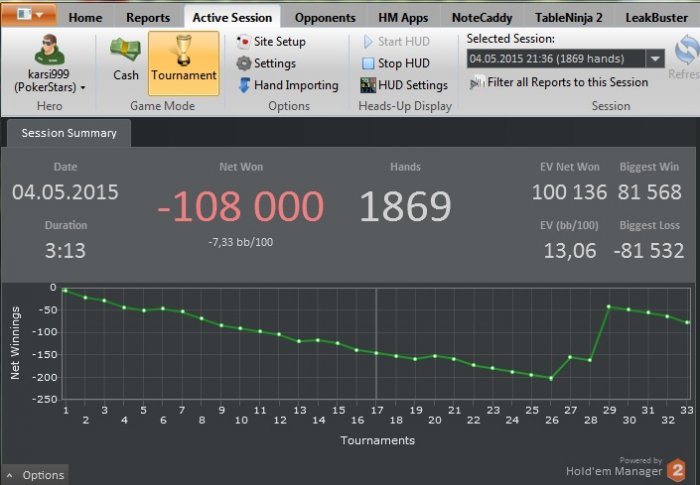The image size is (700, 485).
Task: Open the Settings gear option
Action: (266, 63)
